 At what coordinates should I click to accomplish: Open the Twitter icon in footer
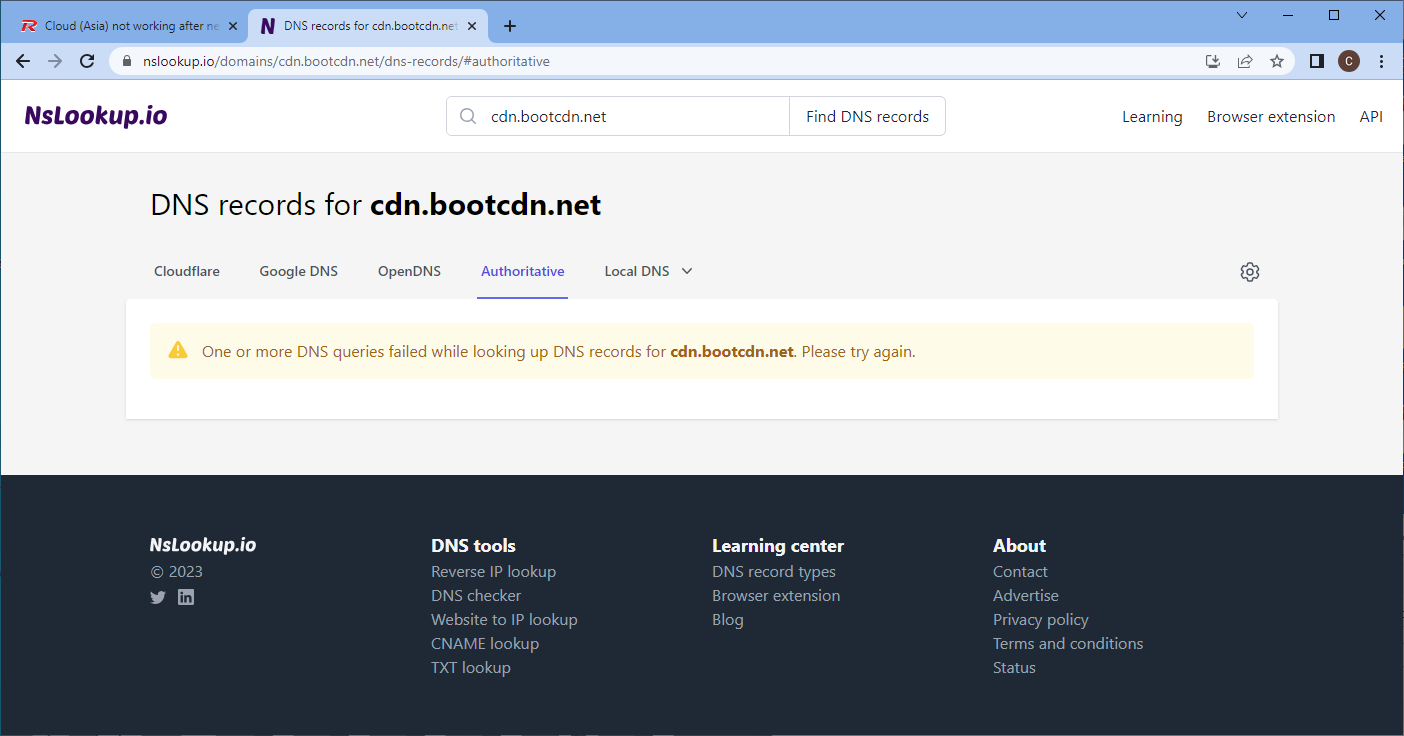pos(158,597)
